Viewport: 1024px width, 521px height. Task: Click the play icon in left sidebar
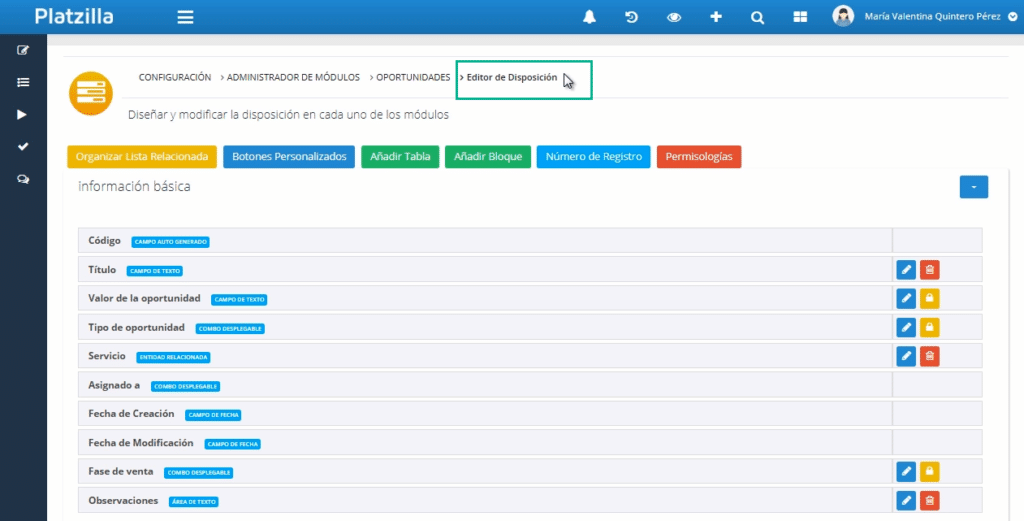pyautogui.click(x=22, y=114)
